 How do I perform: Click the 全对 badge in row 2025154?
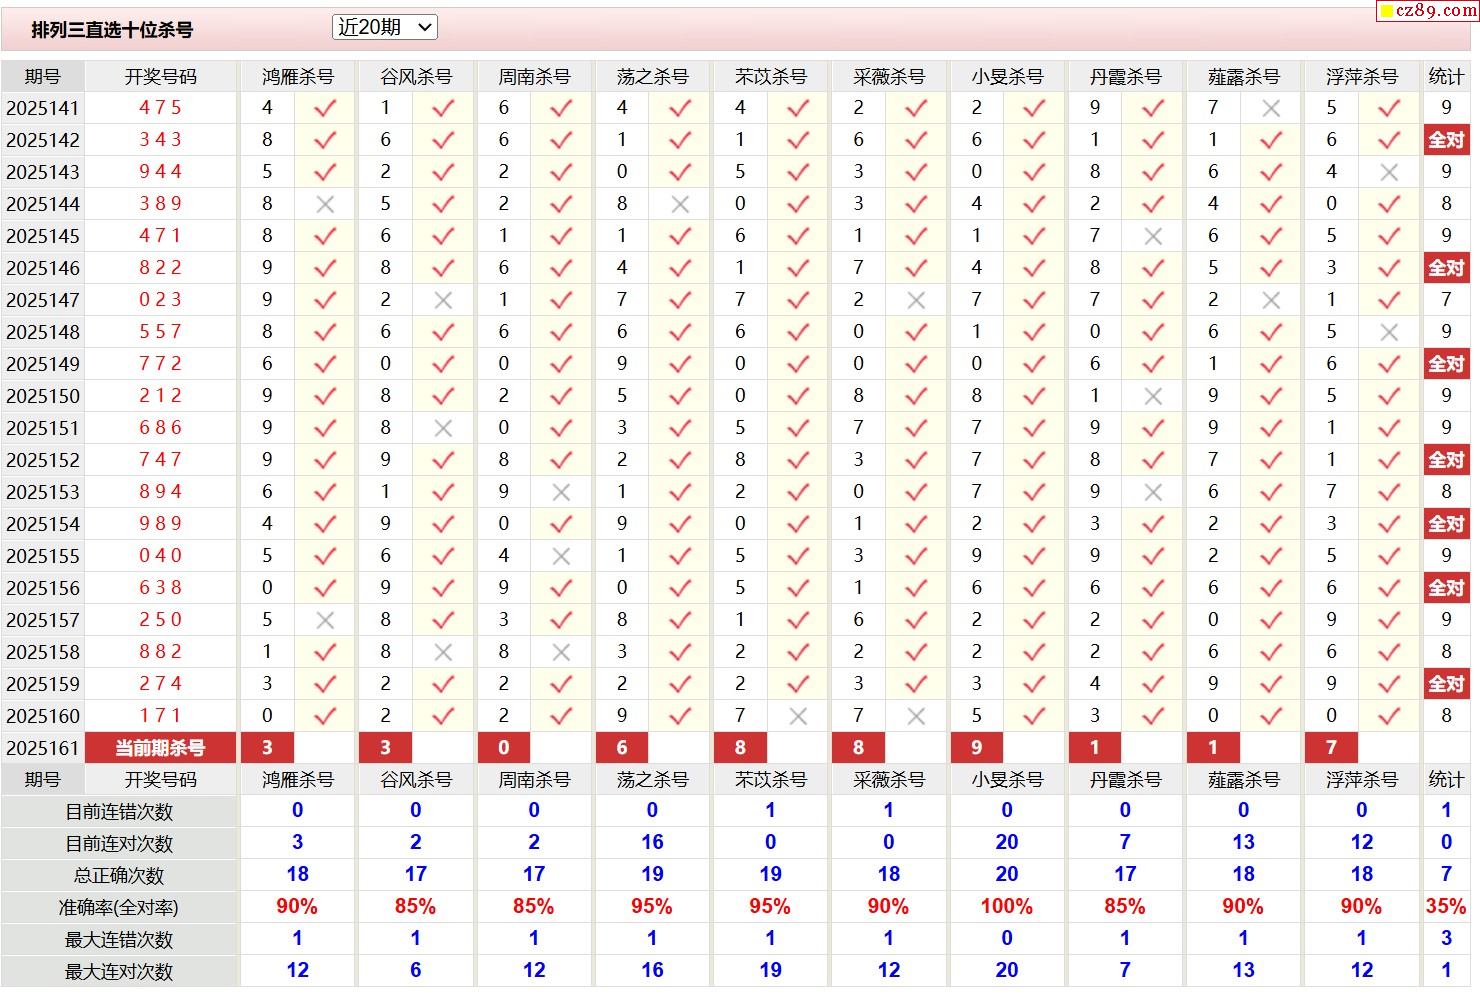click(1446, 524)
